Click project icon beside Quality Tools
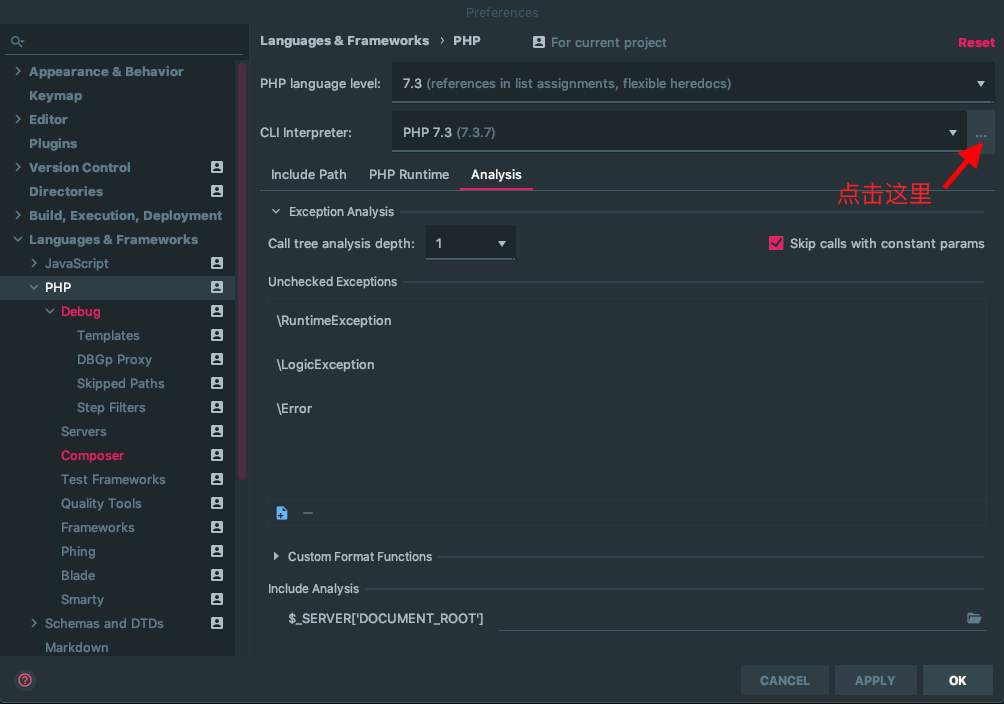Screen dimensions: 1004x704 pos(217,503)
